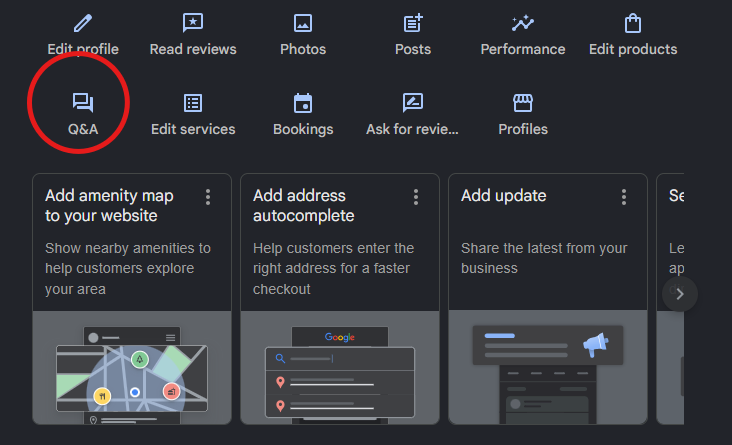Click the Edit services label
This screenshot has width=732, height=445.
click(193, 129)
